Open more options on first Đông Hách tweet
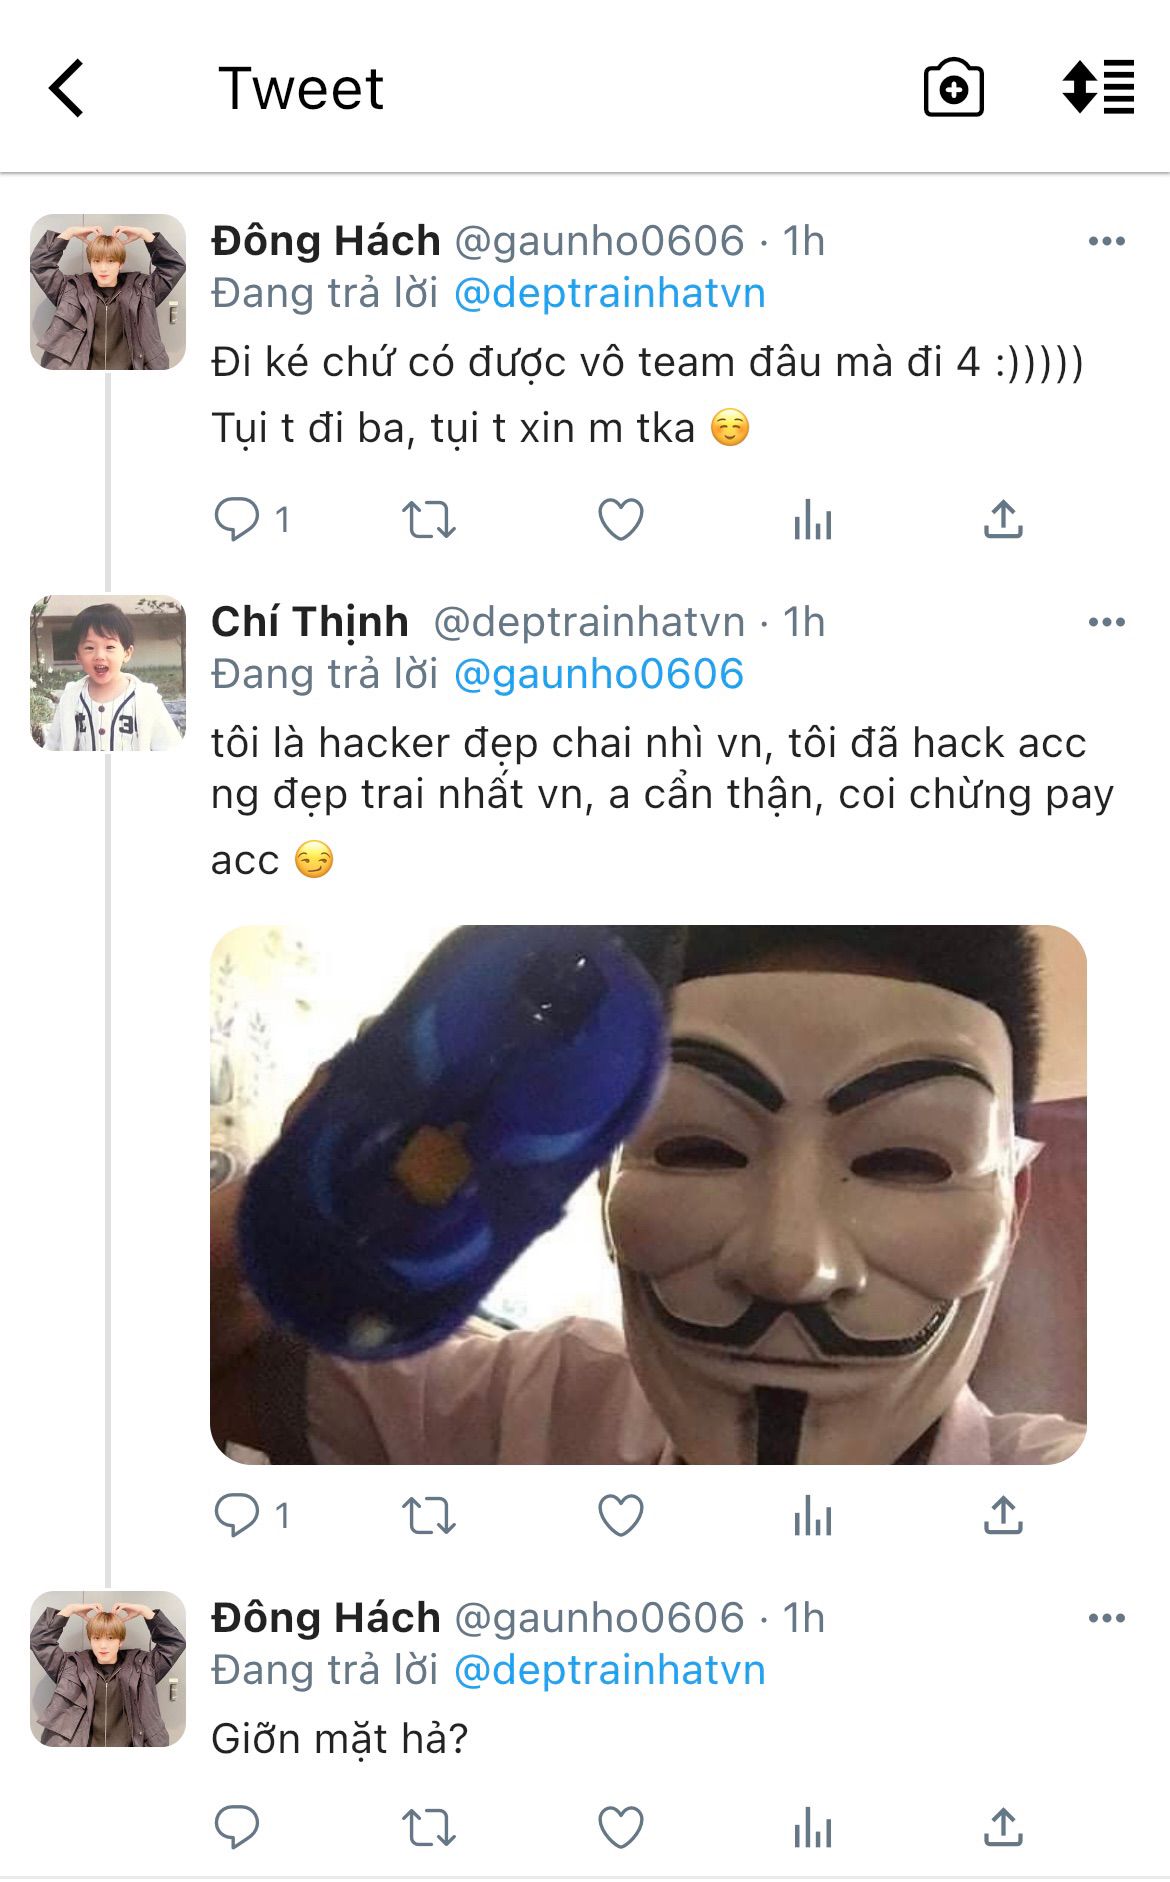Image resolution: width=1170 pixels, height=1882 pixels. click(1107, 241)
